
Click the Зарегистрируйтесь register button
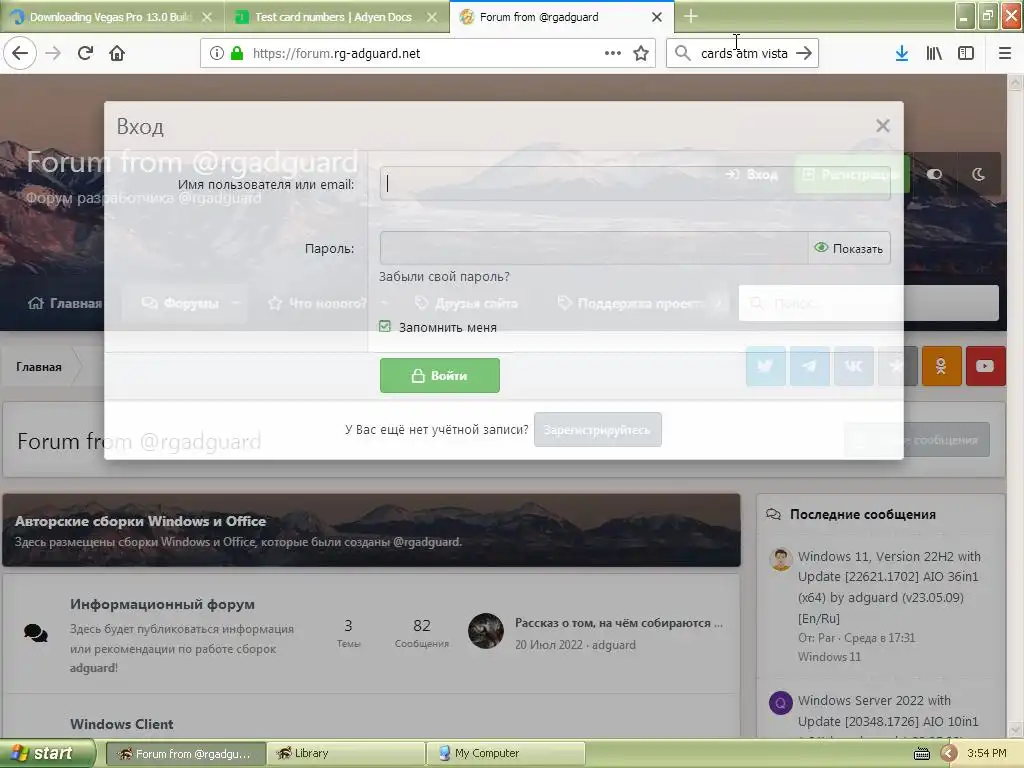pyautogui.click(x=598, y=430)
